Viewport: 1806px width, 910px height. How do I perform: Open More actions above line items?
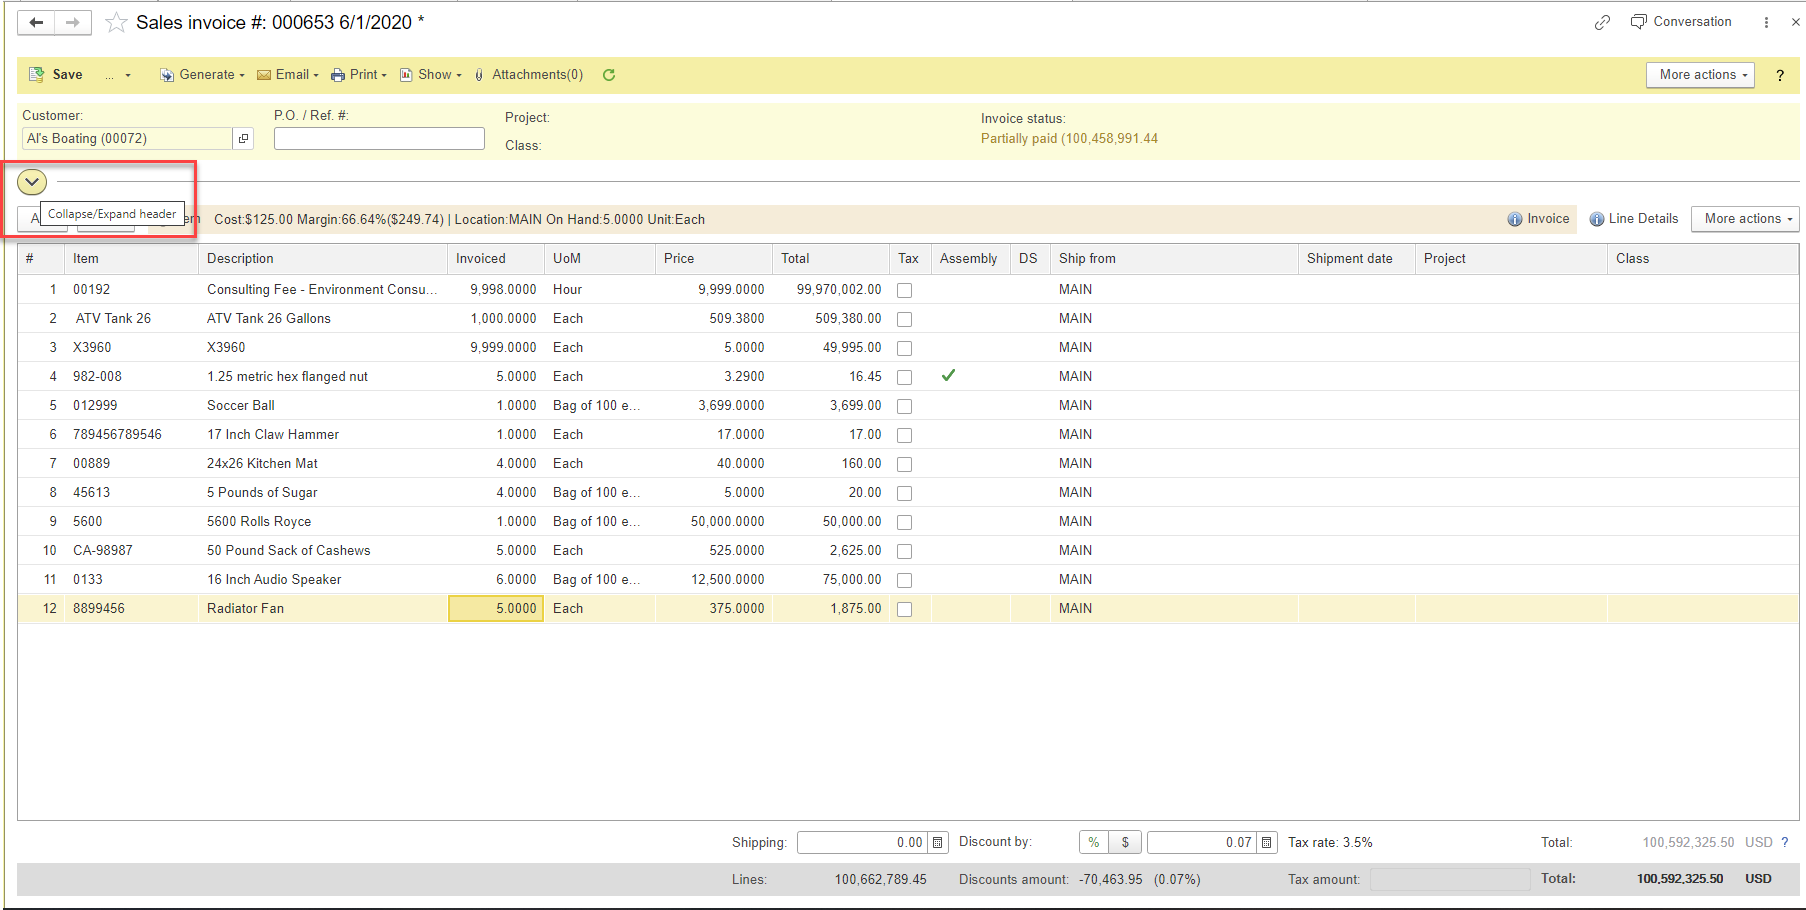tap(1745, 219)
